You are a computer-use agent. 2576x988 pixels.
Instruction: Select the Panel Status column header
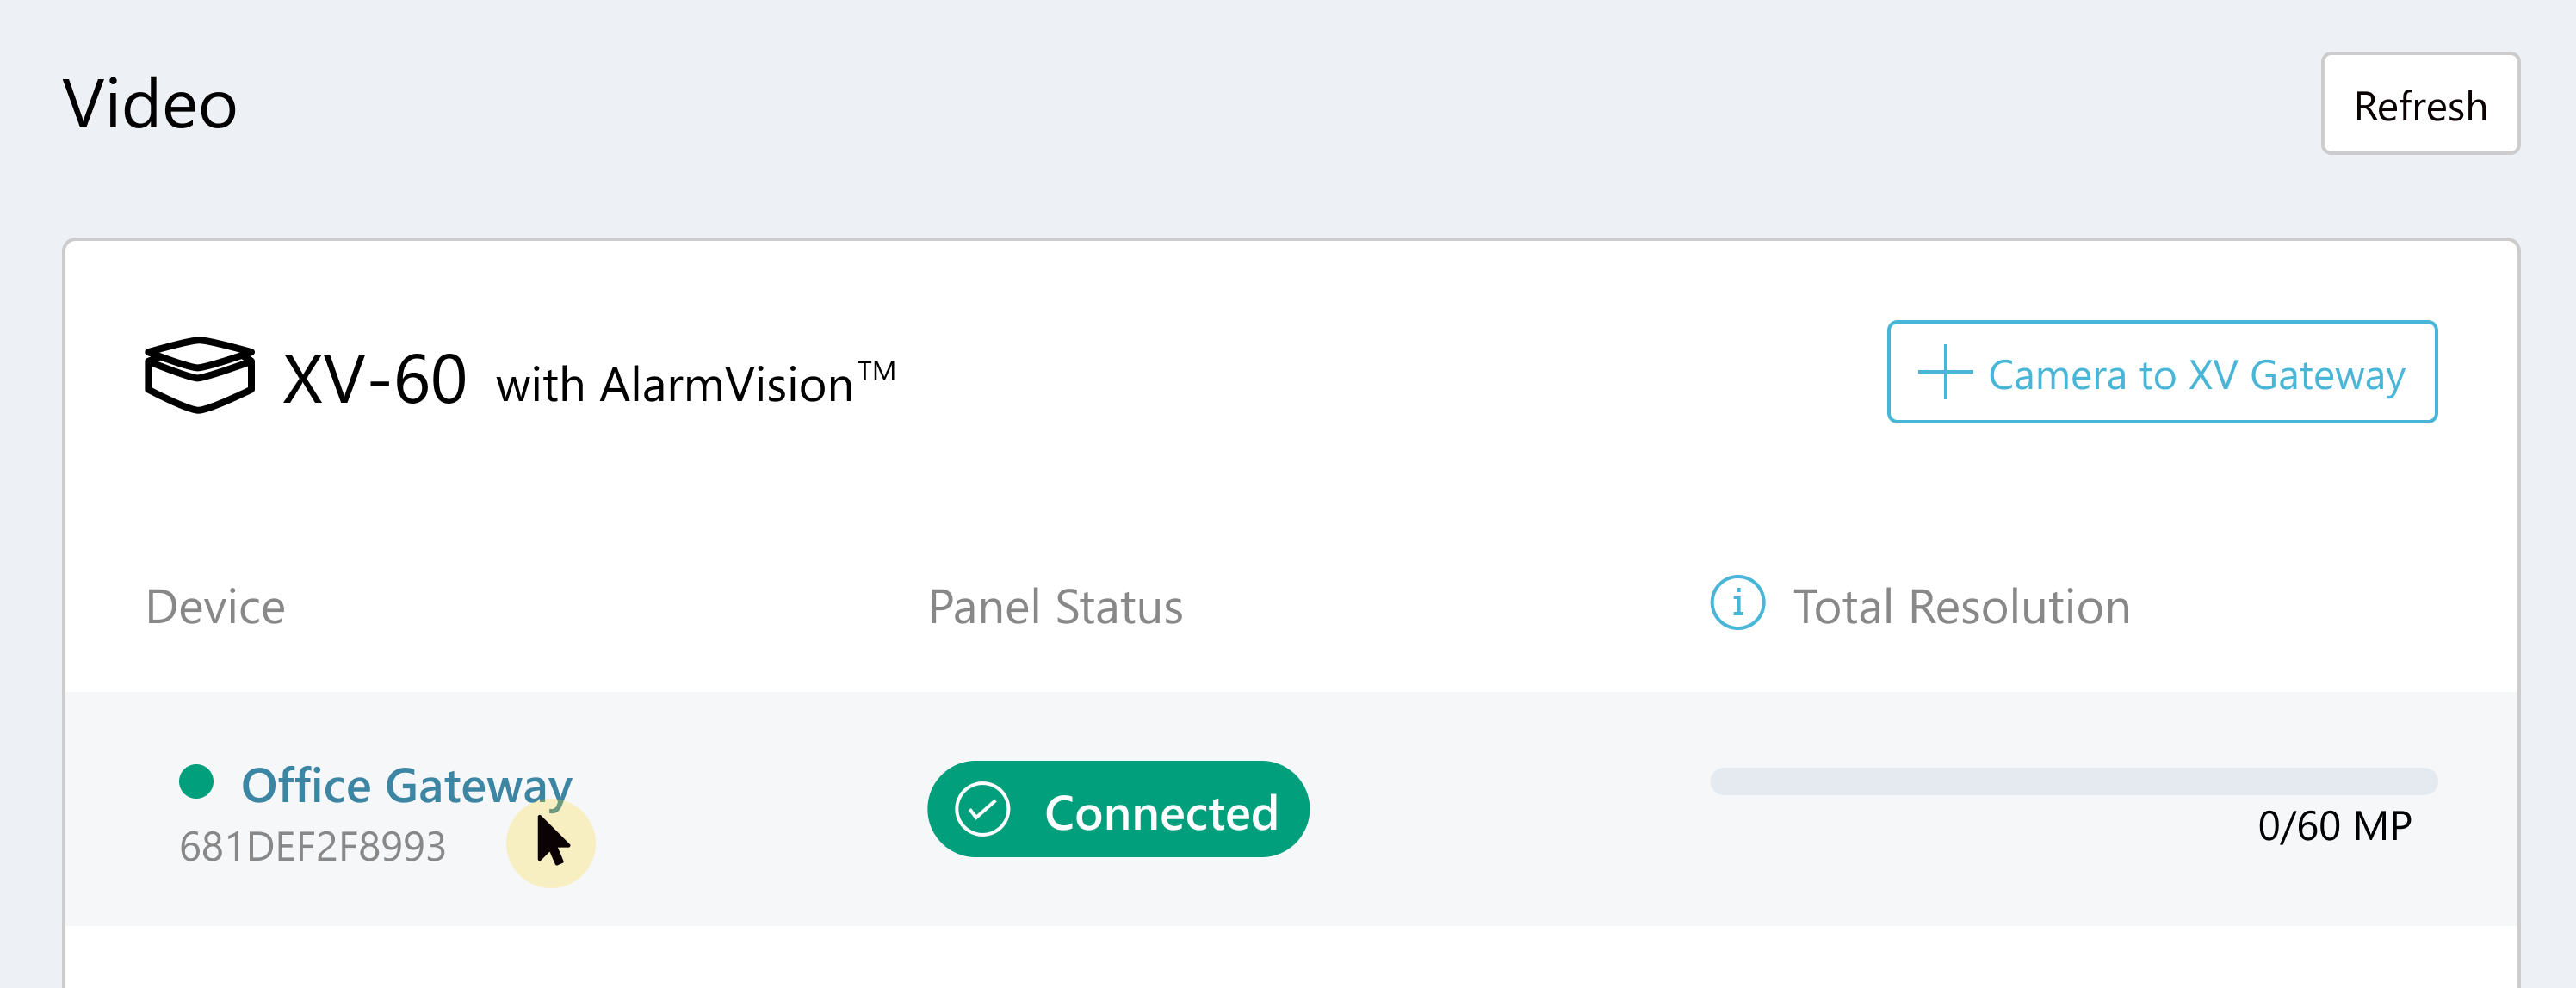coord(1055,607)
